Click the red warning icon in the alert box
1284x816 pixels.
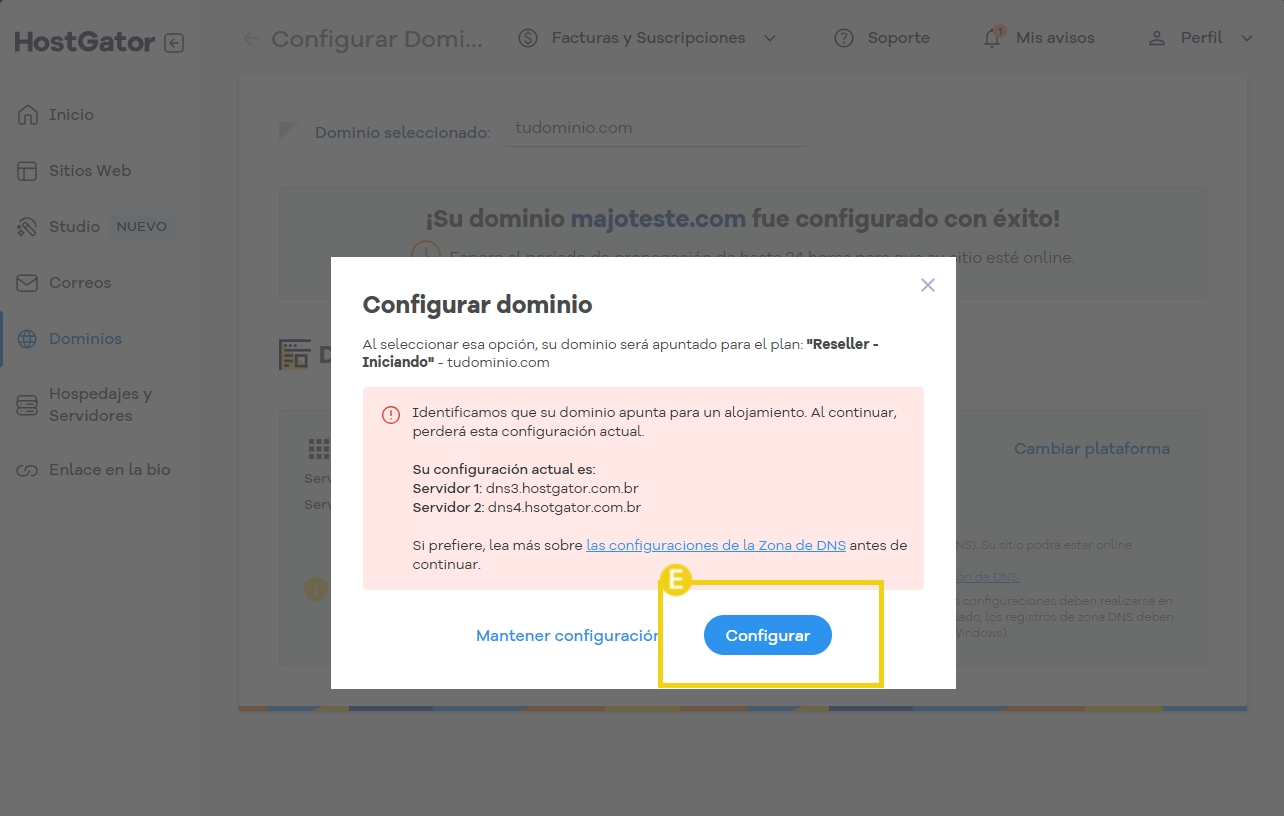point(391,415)
